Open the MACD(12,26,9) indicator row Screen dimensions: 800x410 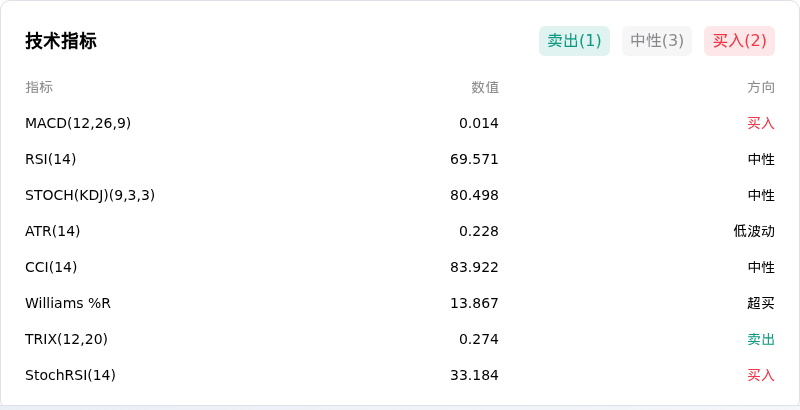400,123
